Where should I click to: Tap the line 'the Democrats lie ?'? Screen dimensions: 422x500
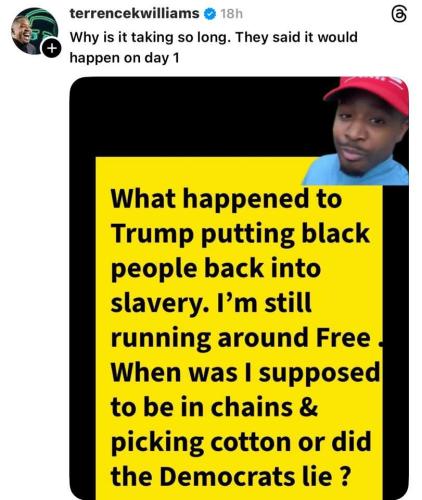(x=231, y=477)
